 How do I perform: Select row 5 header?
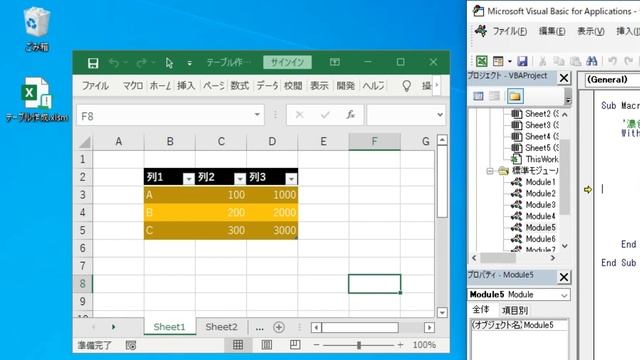point(83,230)
